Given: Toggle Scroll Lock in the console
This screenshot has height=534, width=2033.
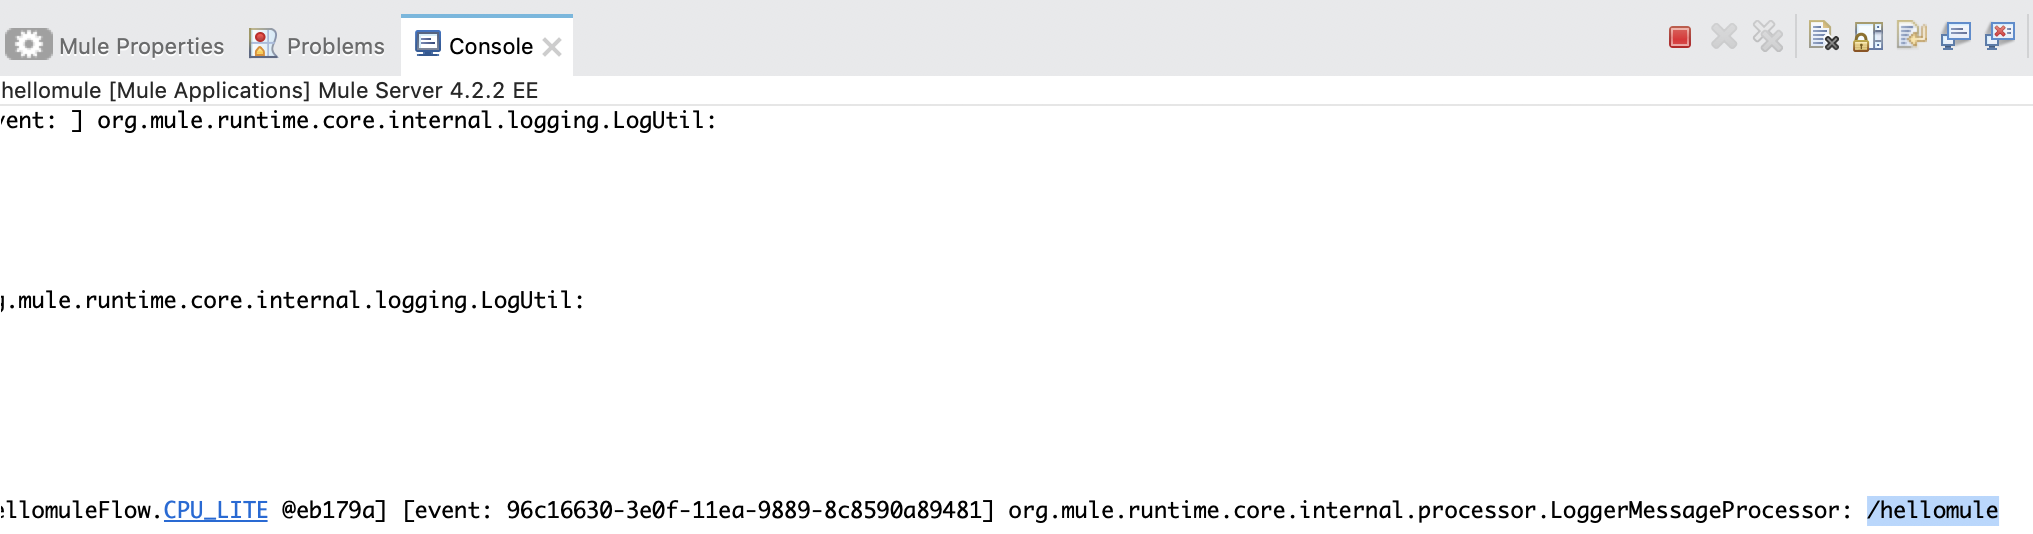Looking at the screenshot, I should pyautogui.click(x=1868, y=38).
